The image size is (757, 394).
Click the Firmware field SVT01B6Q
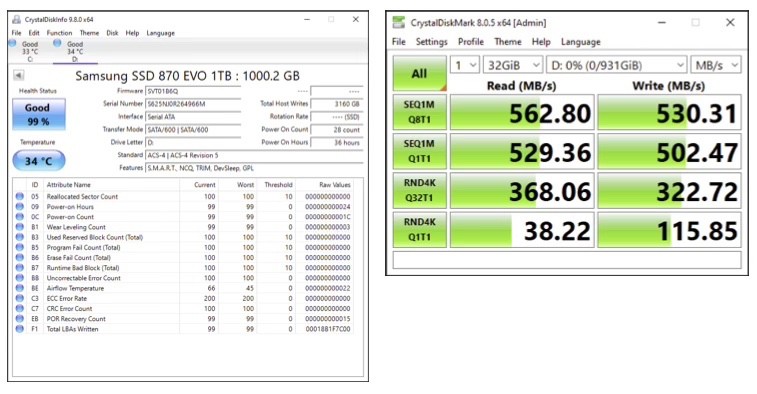193,91
